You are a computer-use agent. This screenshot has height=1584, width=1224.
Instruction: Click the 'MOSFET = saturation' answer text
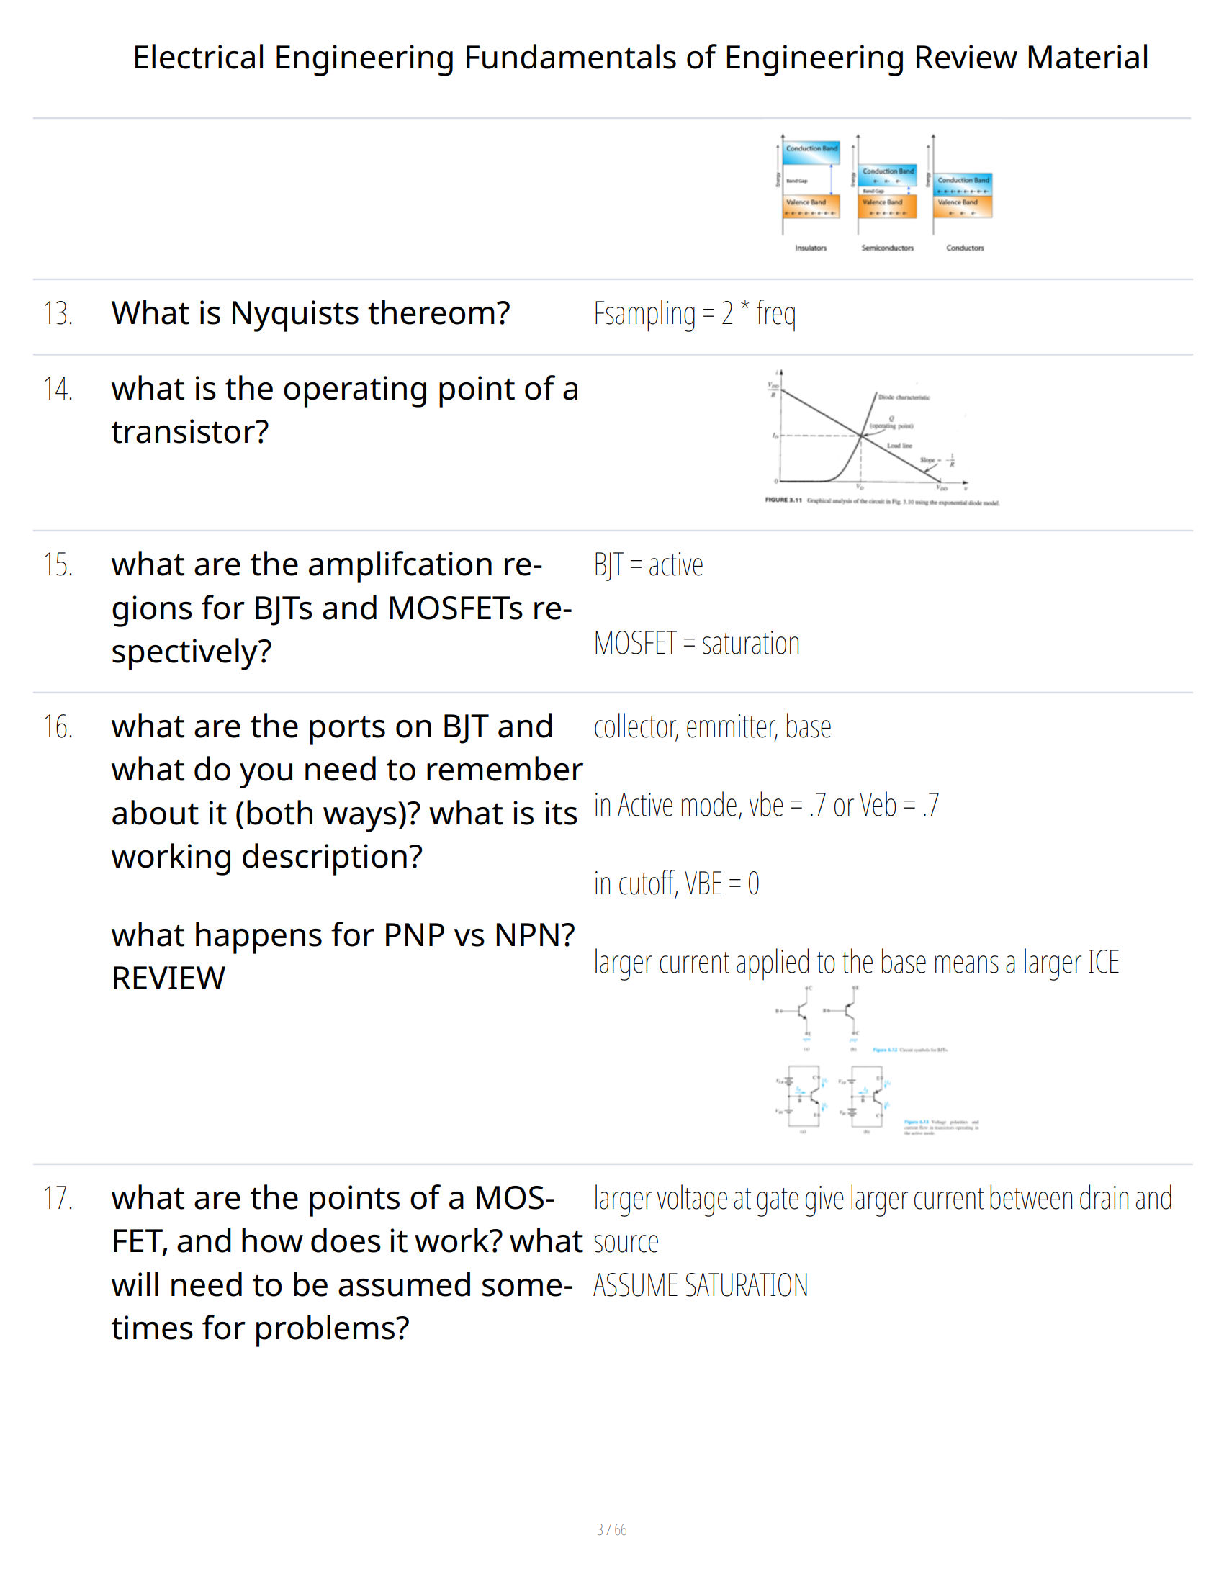pos(696,643)
